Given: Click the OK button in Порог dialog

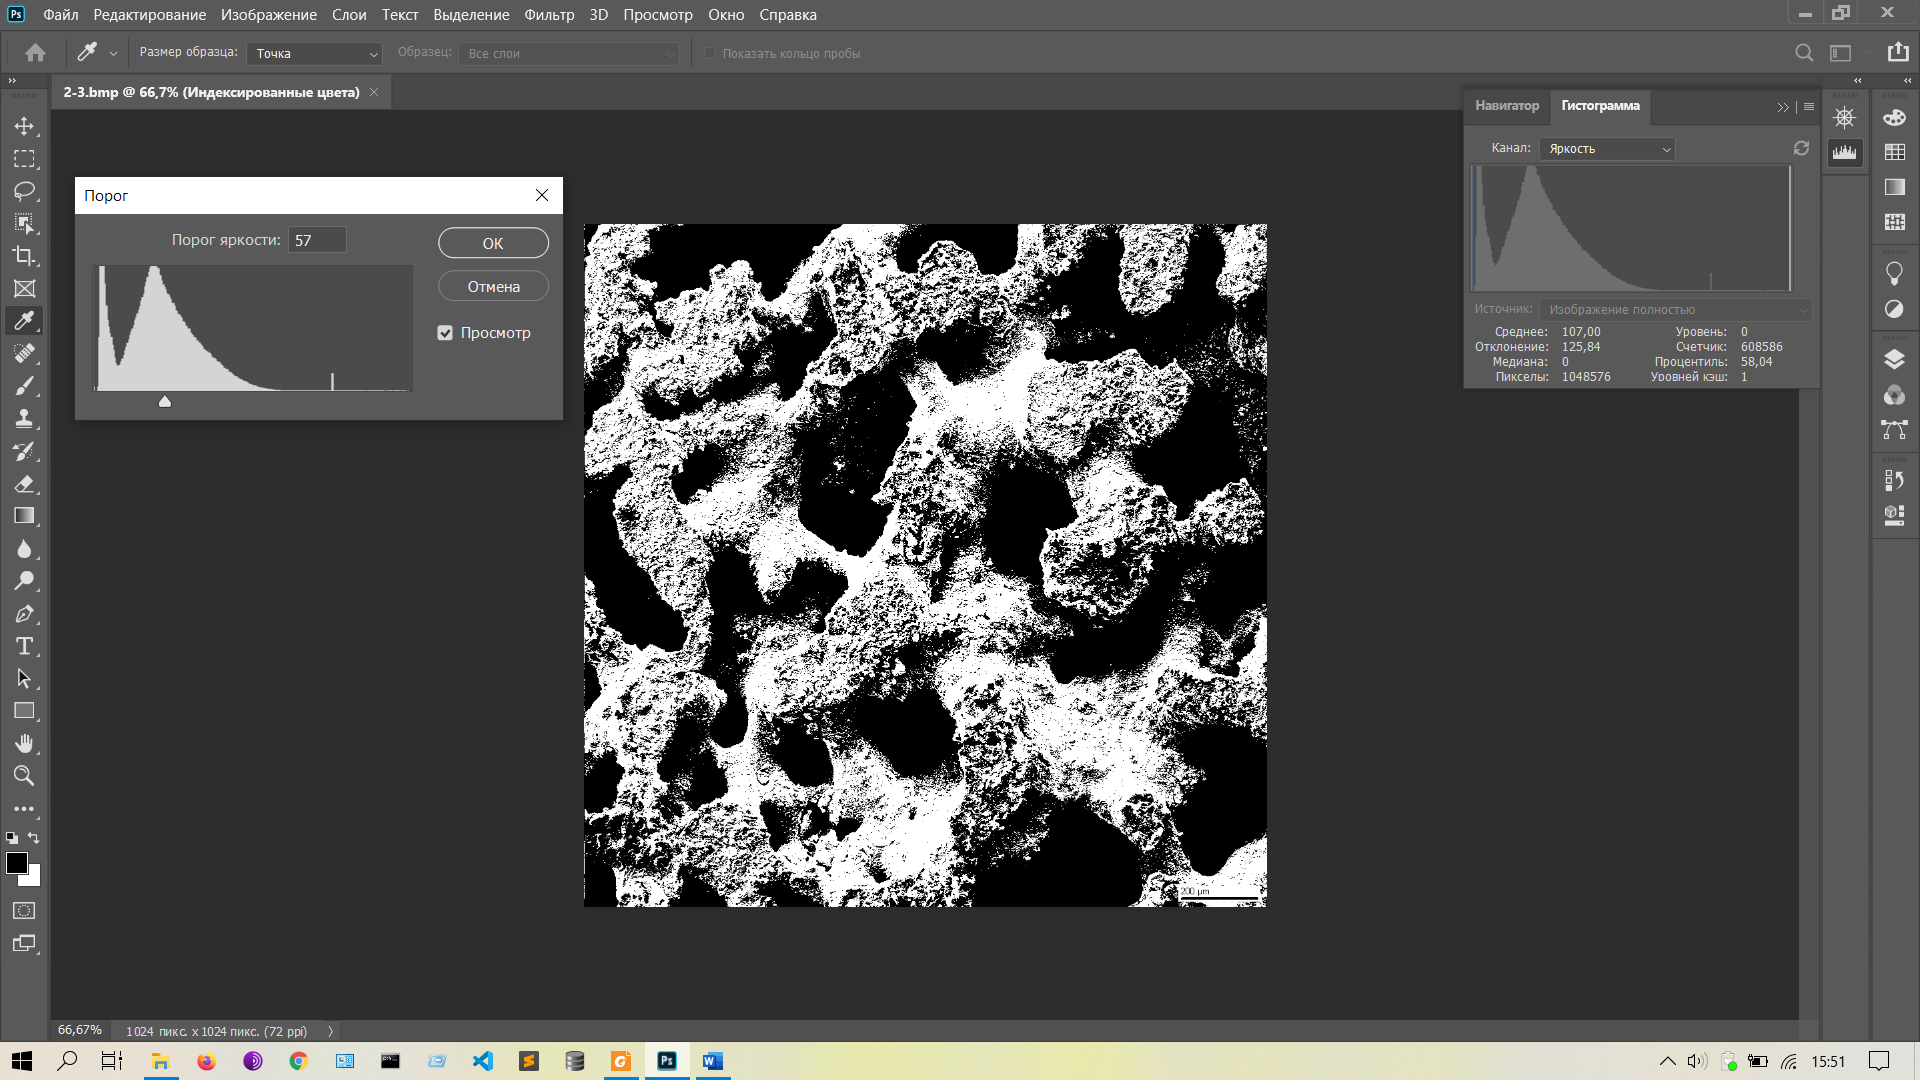Looking at the screenshot, I should 493,243.
